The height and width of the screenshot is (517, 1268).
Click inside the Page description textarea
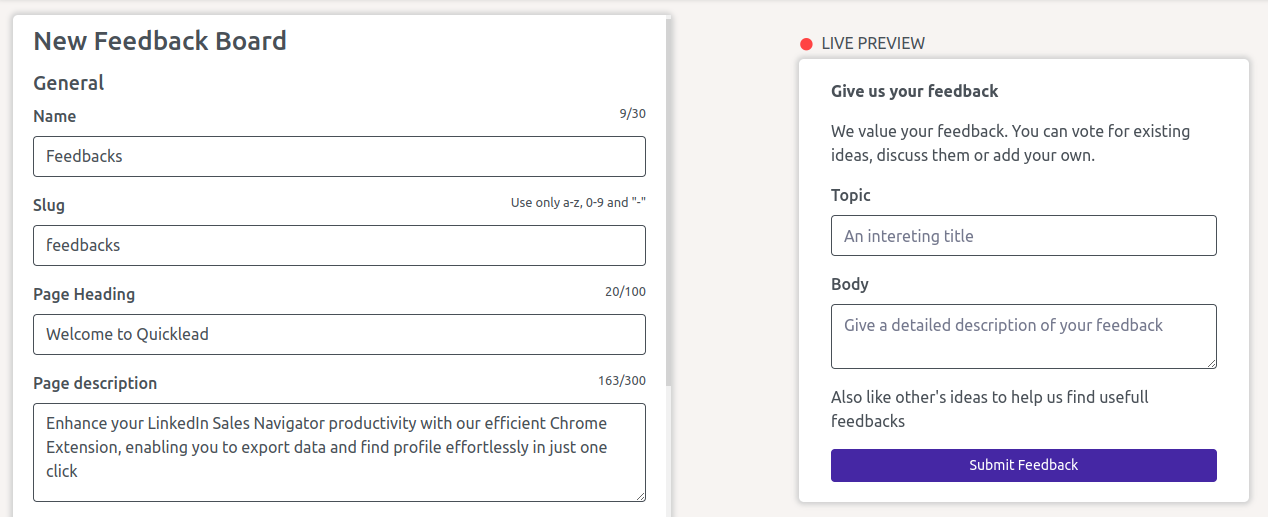[339, 452]
